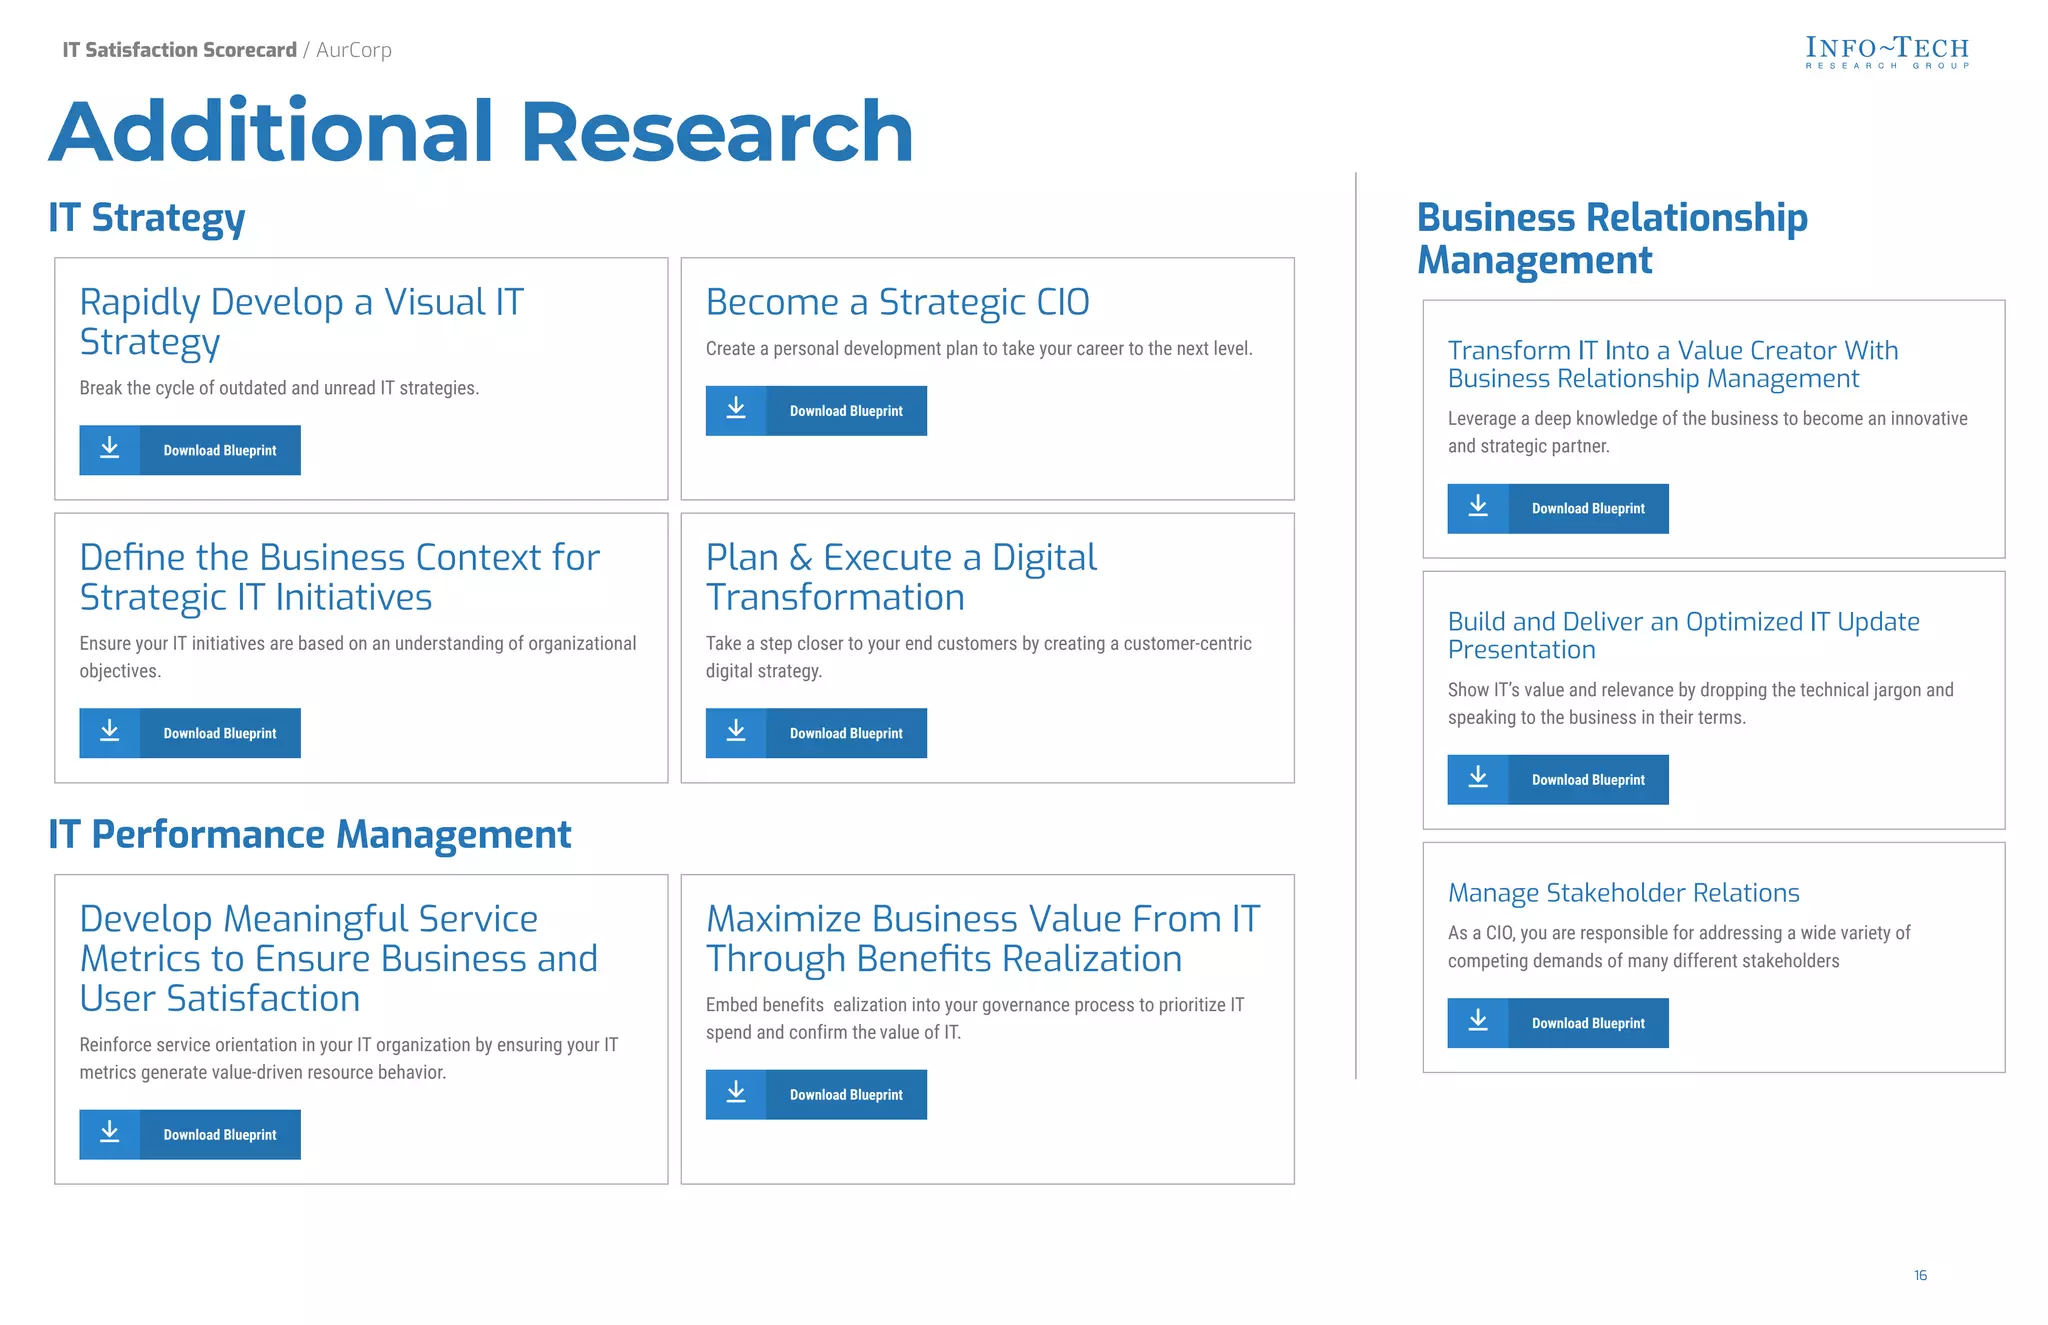This screenshot has height=1325, width=2048.
Task: Click Download Blueprint label for Build and Deliver an Optimized IT Update
Action: click(1588, 780)
